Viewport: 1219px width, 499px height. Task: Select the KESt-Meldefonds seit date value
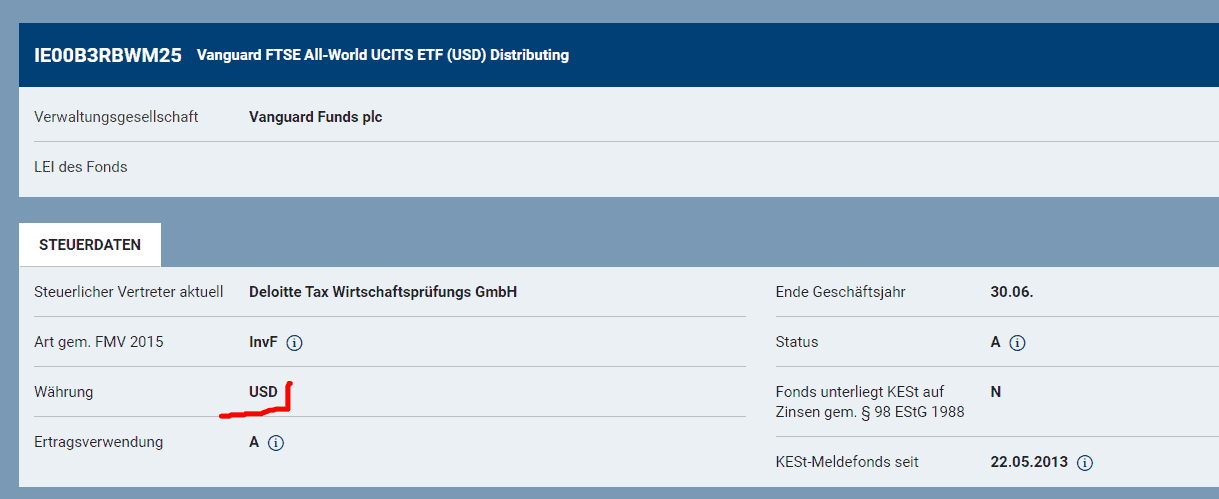(1029, 462)
